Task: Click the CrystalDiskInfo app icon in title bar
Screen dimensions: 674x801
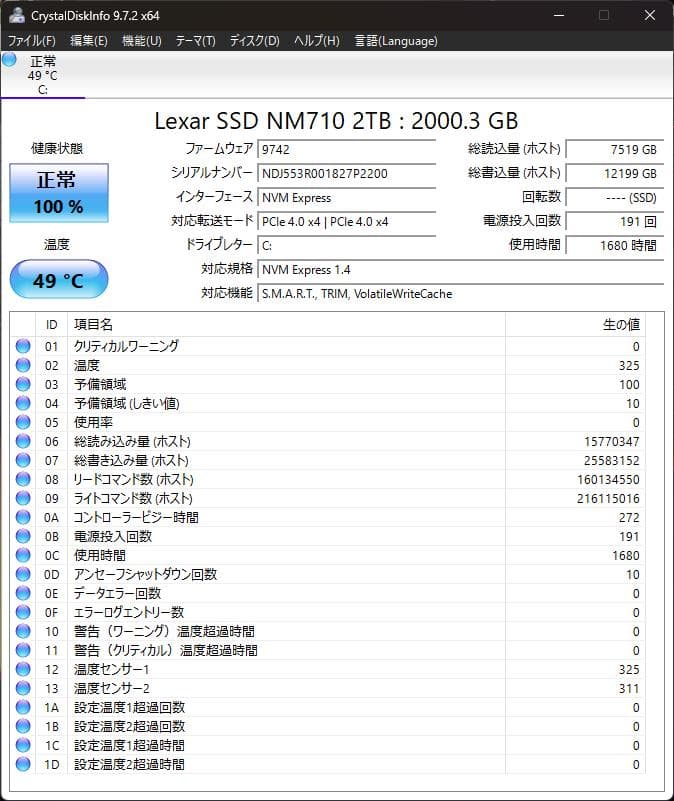Action: pos(17,15)
